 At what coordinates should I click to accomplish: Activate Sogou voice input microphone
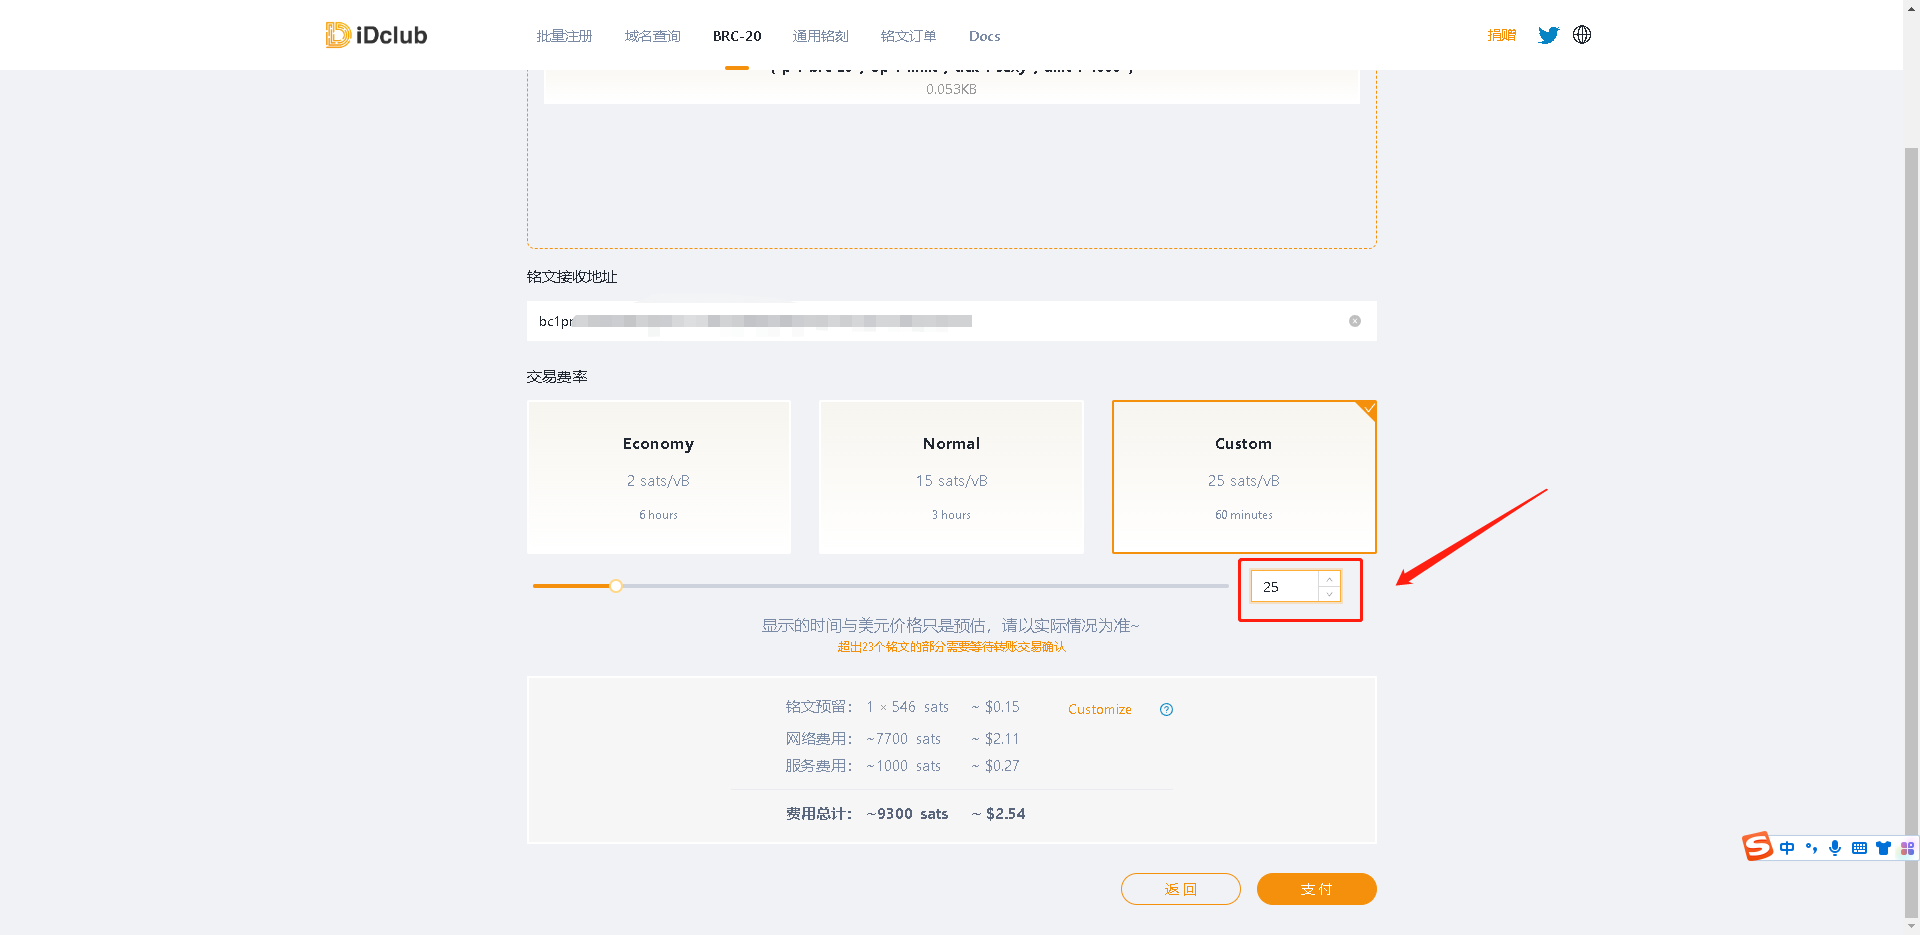tap(1835, 848)
